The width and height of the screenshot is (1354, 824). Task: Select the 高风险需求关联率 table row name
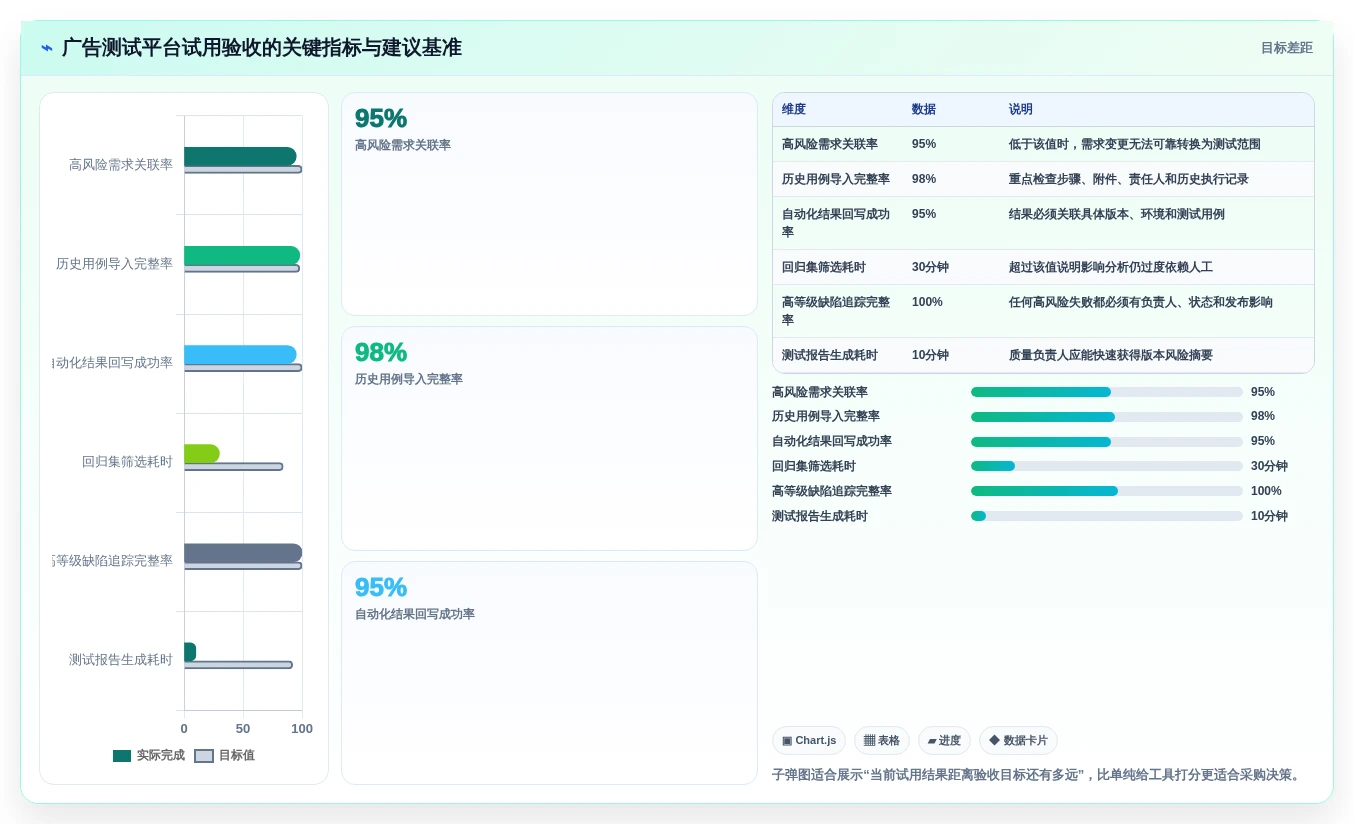[830, 144]
